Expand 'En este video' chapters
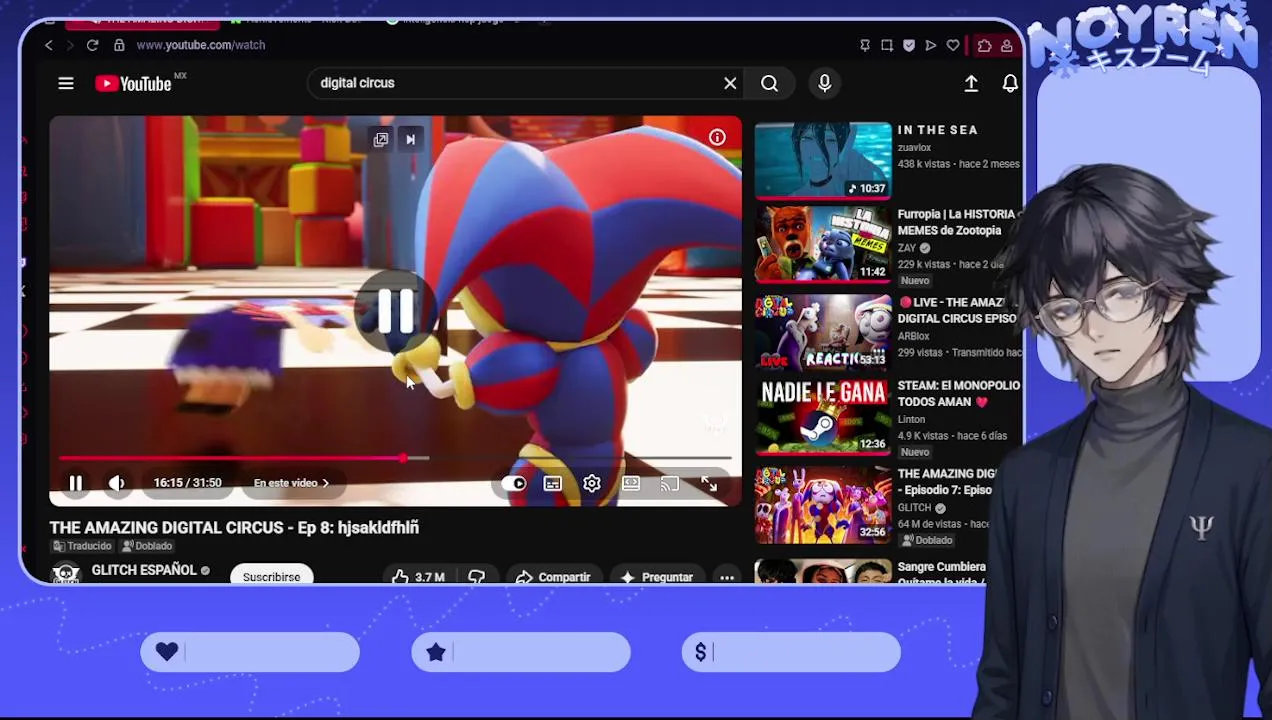The height and width of the screenshot is (720, 1272). tap(291, 483)
